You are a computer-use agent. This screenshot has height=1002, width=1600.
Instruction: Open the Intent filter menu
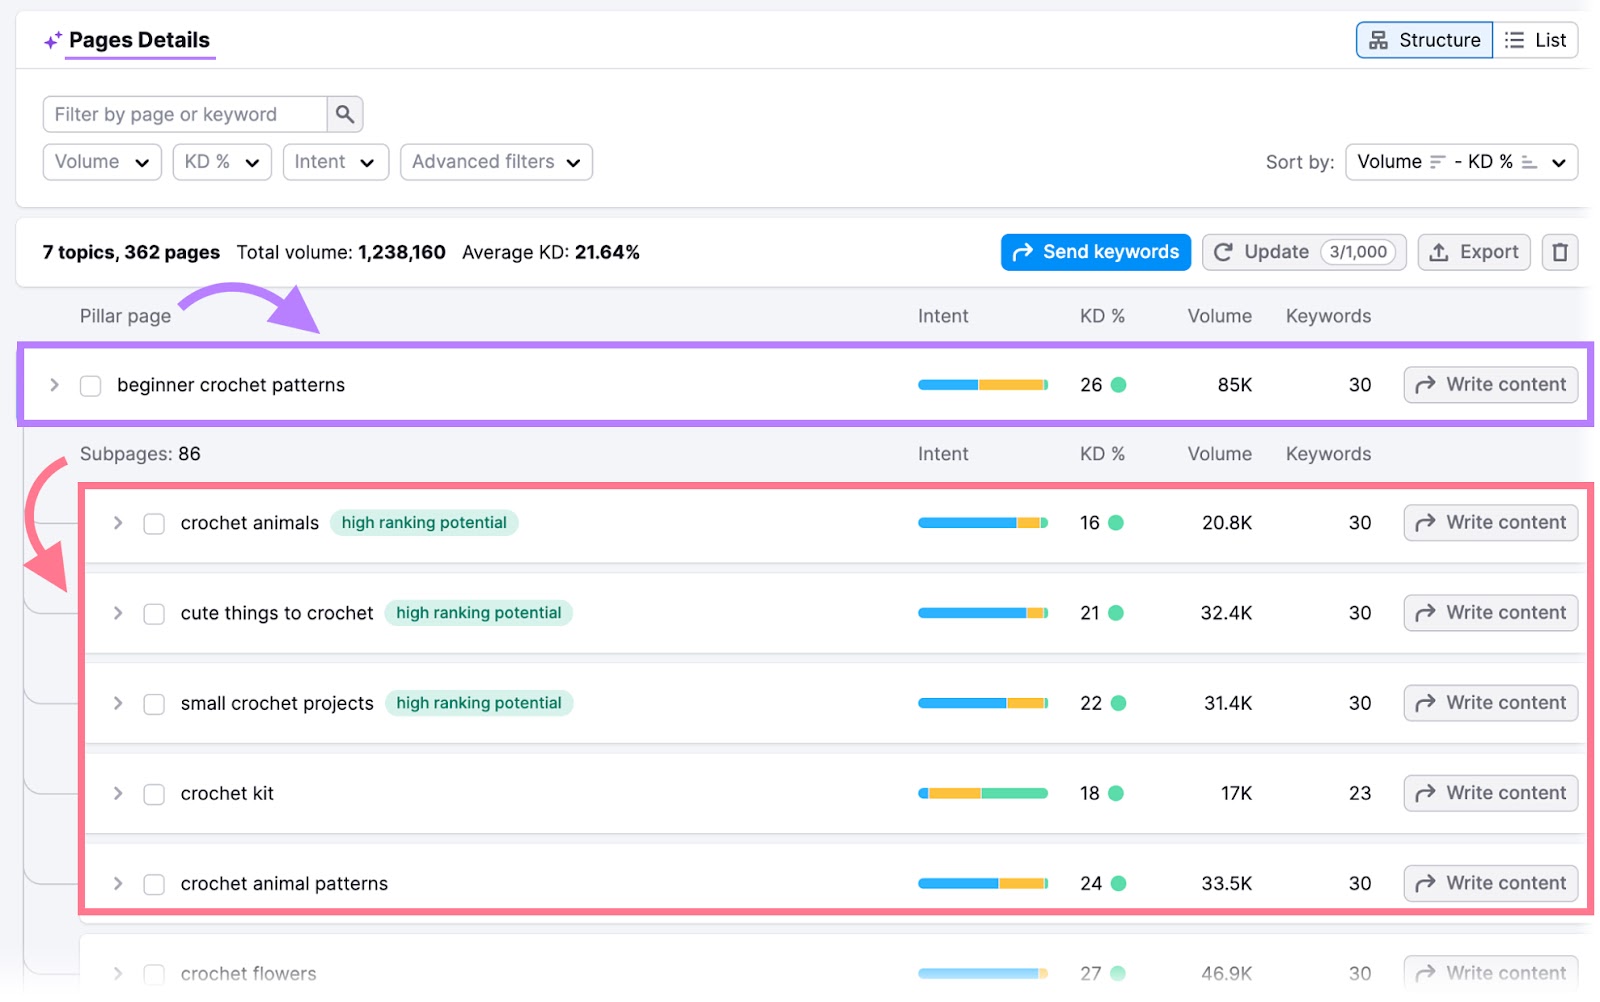[x=335, y=161]
